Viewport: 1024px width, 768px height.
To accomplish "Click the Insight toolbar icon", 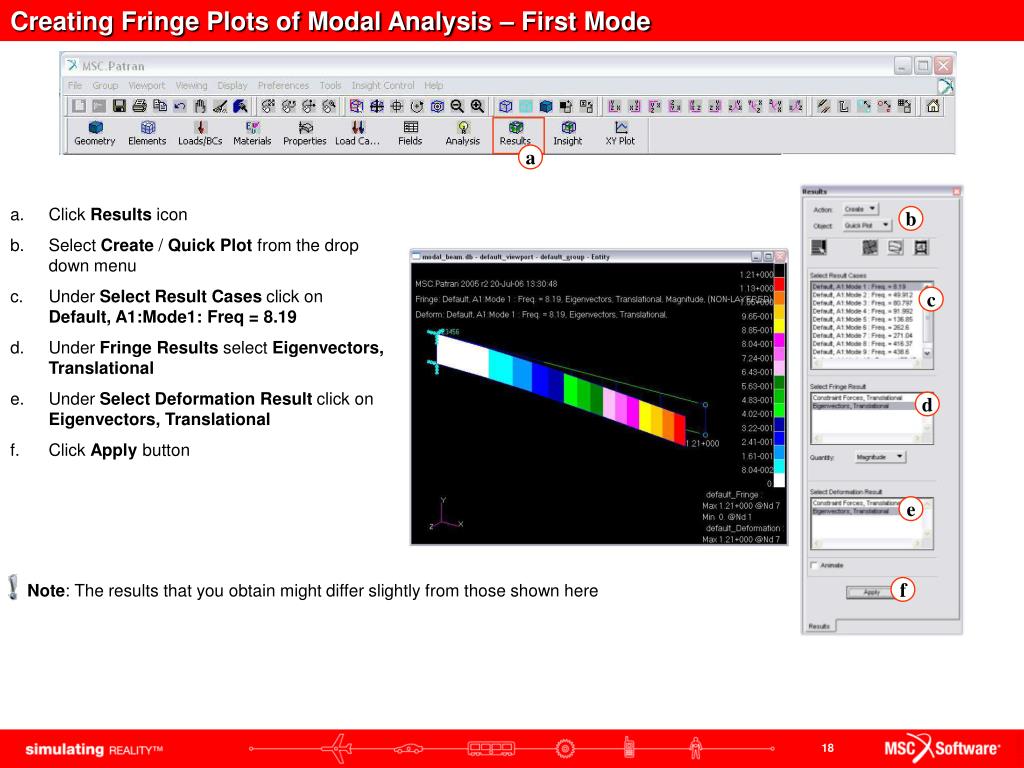I will tap(568, 133).
